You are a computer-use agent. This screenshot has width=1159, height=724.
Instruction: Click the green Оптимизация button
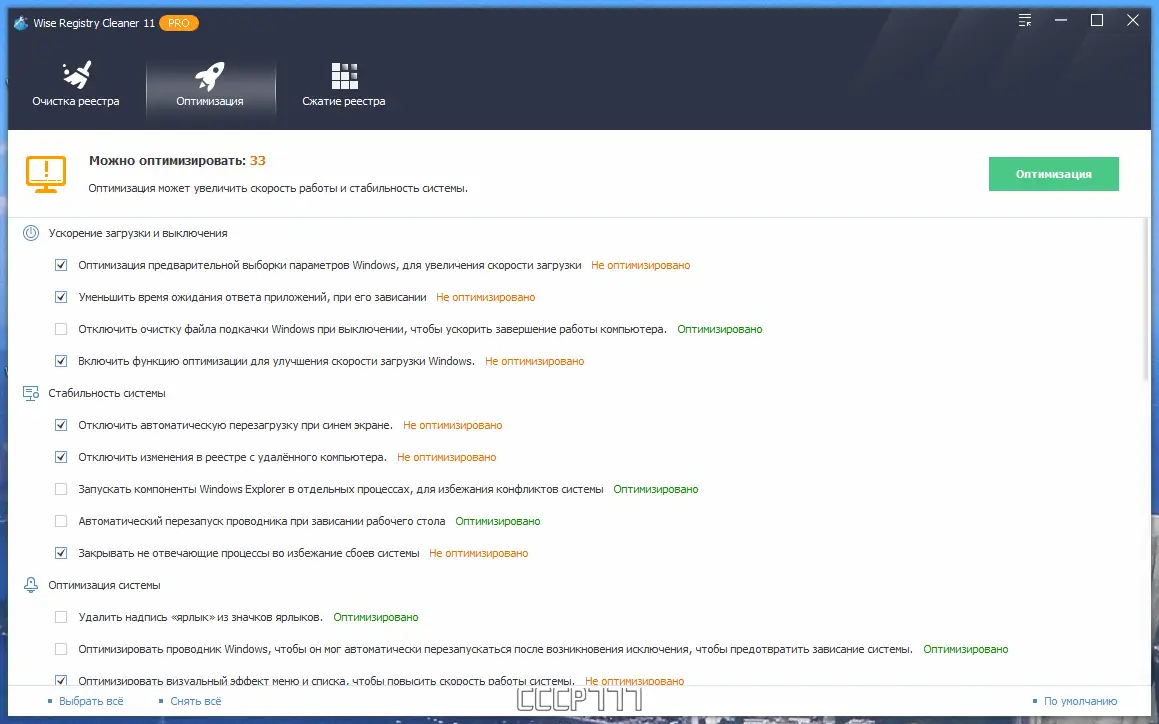pyautogui.click(x=1053, y=174)
